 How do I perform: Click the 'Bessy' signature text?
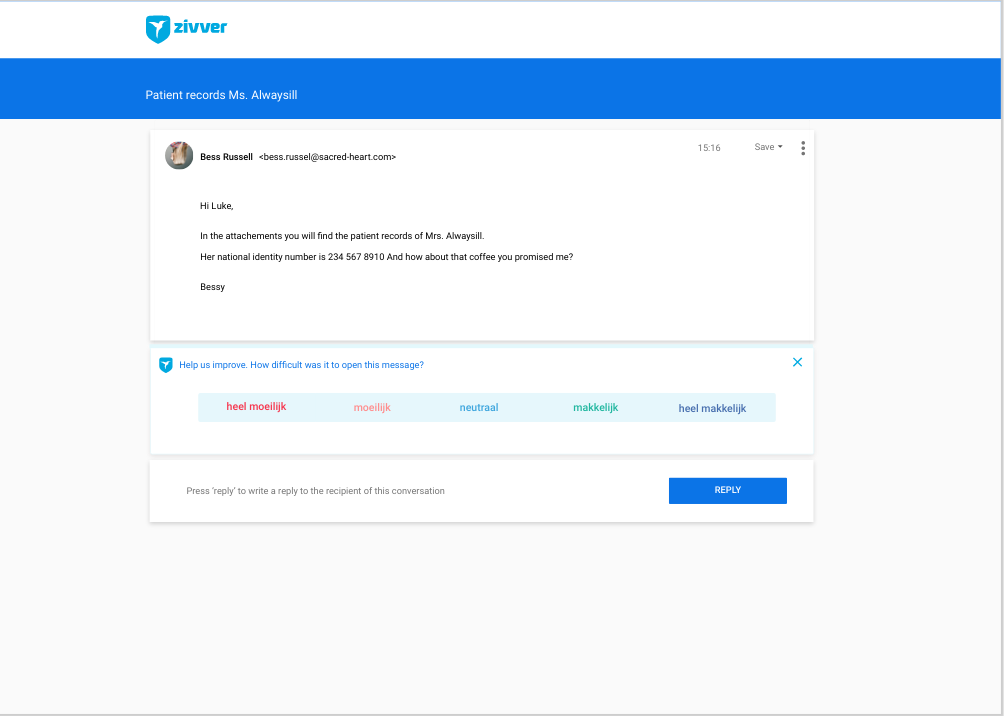(213, 287)
